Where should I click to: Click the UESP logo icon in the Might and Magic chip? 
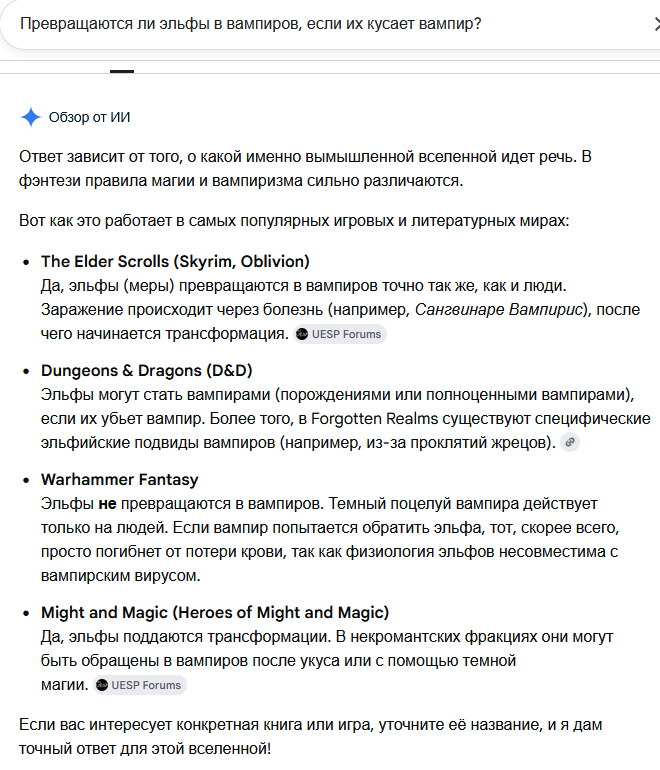[x=102, y=685]
